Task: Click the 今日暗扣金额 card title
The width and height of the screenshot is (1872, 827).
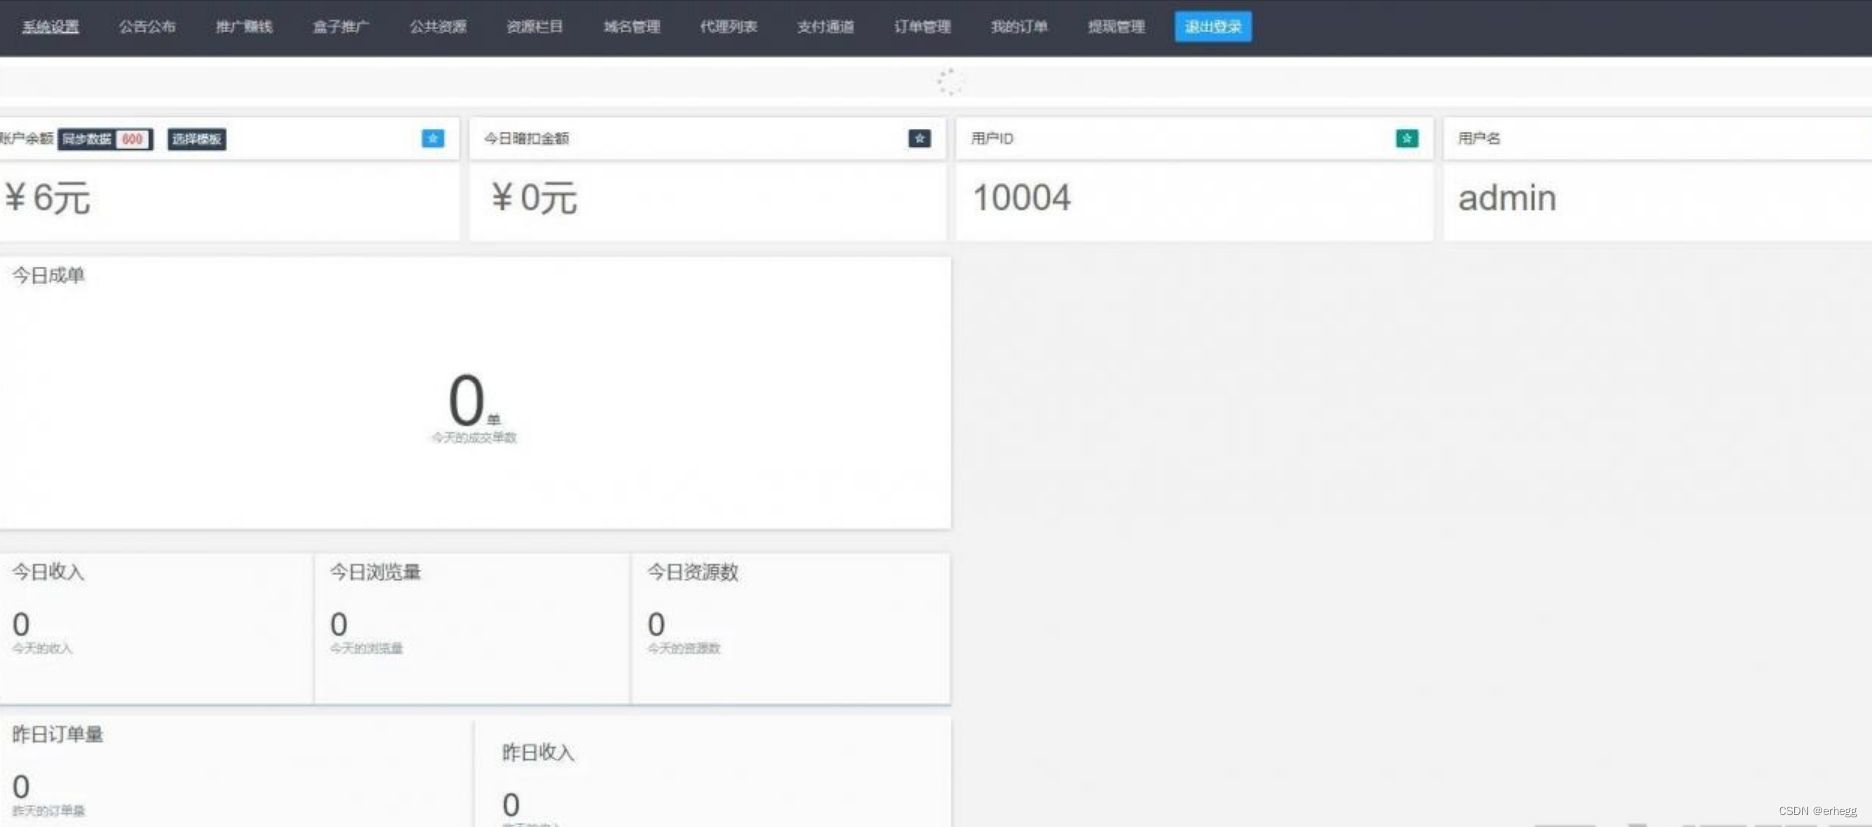Action: click(526, 138)
